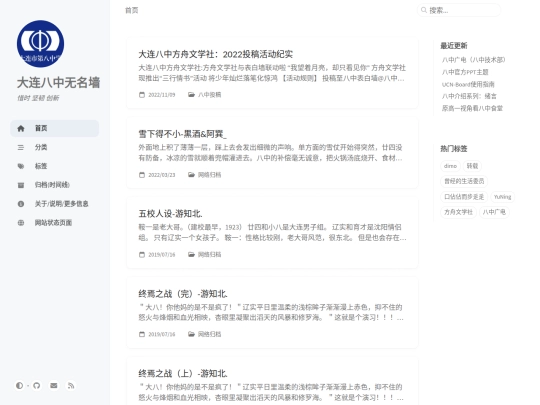Viewport: 540px width, 405px height.
Task: Open the category 八中投稿 under first post
Action: click(209, 95)
